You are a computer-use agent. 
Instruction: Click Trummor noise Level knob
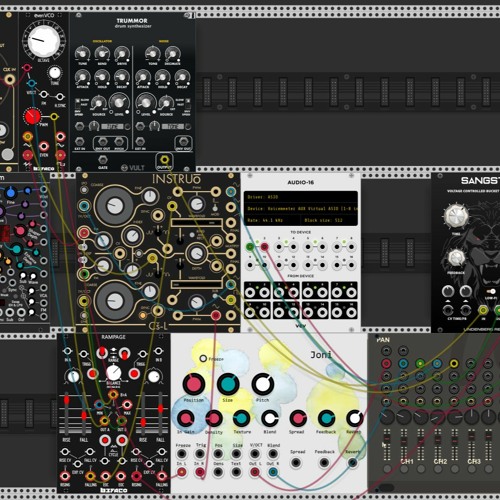[146, 102]
